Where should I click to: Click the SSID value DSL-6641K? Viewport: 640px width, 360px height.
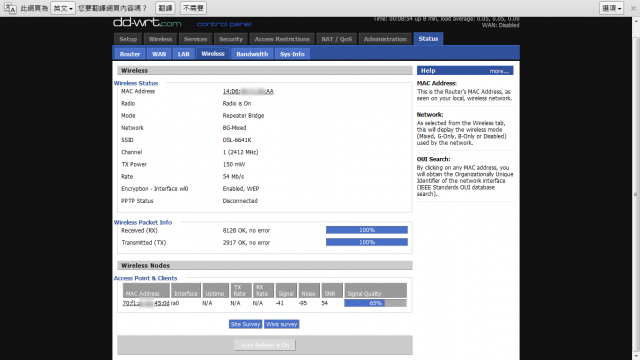(x=237, y=140)
